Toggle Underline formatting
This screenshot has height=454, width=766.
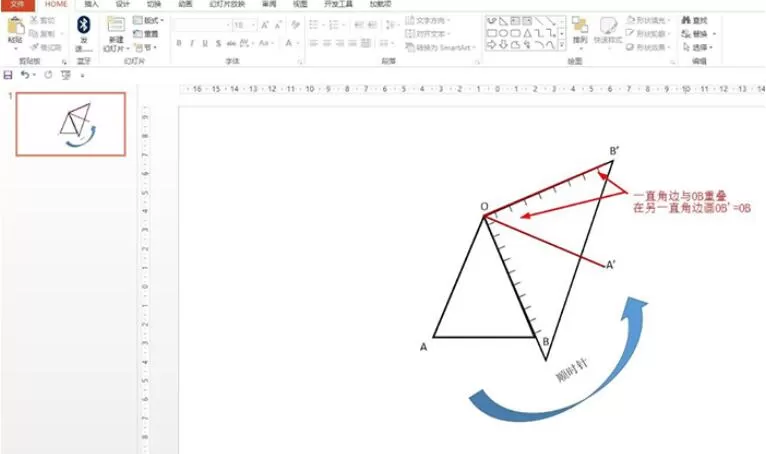(205, 43)
